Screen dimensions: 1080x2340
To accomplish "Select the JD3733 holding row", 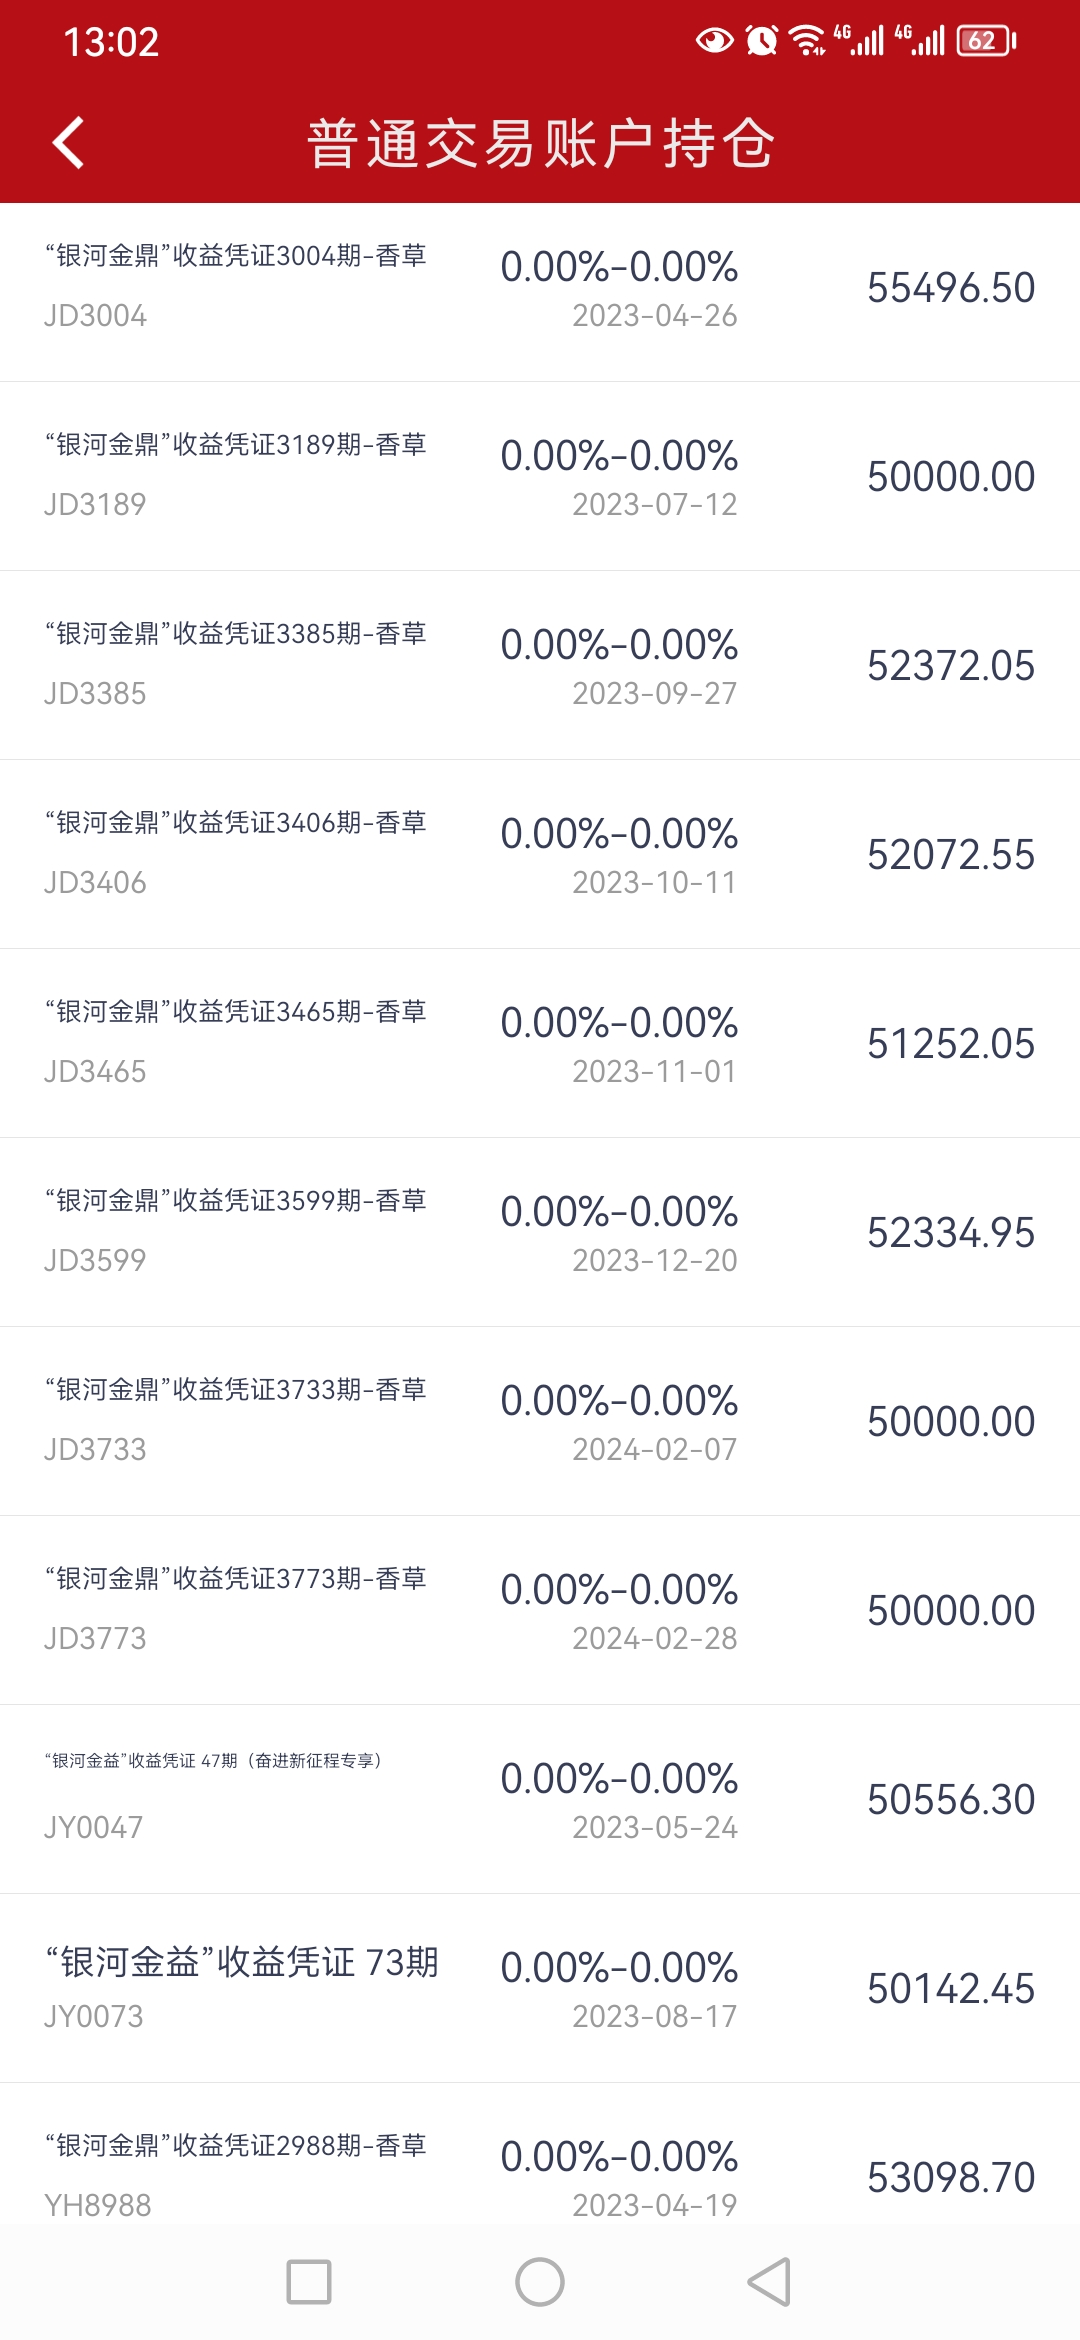I will pos(540,1421).
